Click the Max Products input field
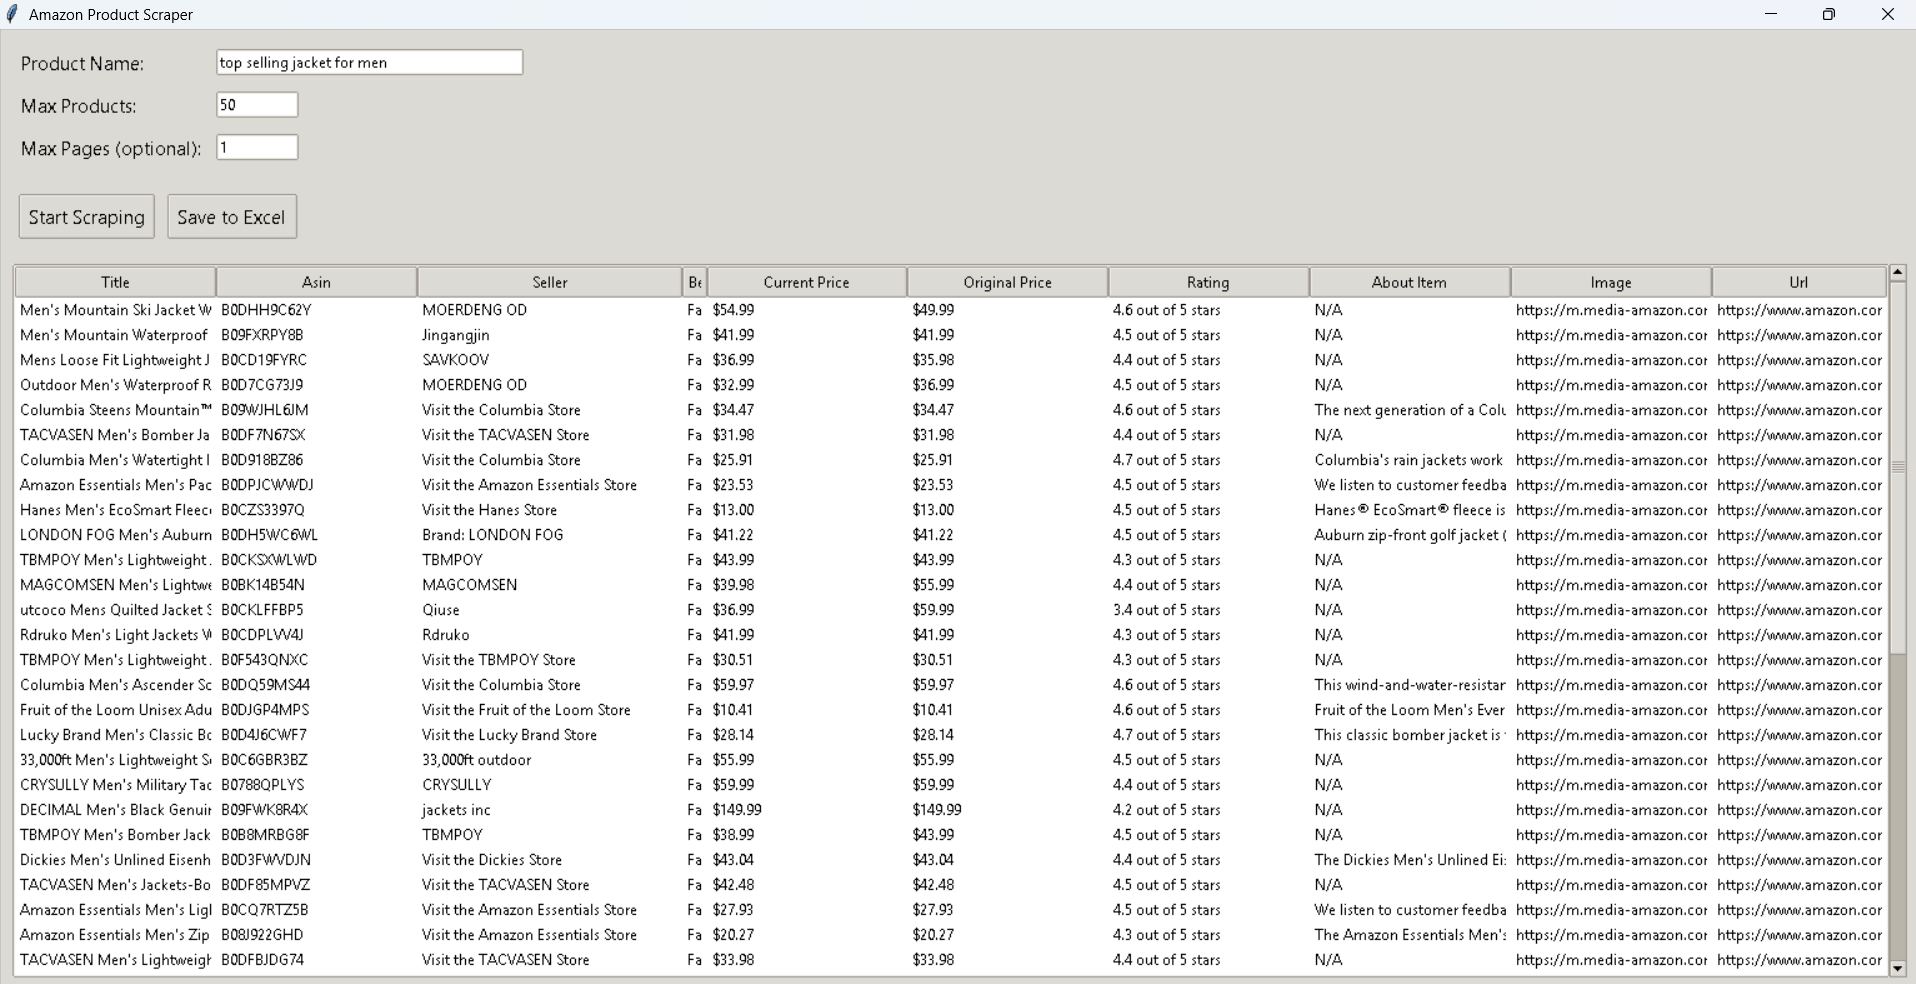Viewport: 1916px width, 984px height. coord(257,105)
